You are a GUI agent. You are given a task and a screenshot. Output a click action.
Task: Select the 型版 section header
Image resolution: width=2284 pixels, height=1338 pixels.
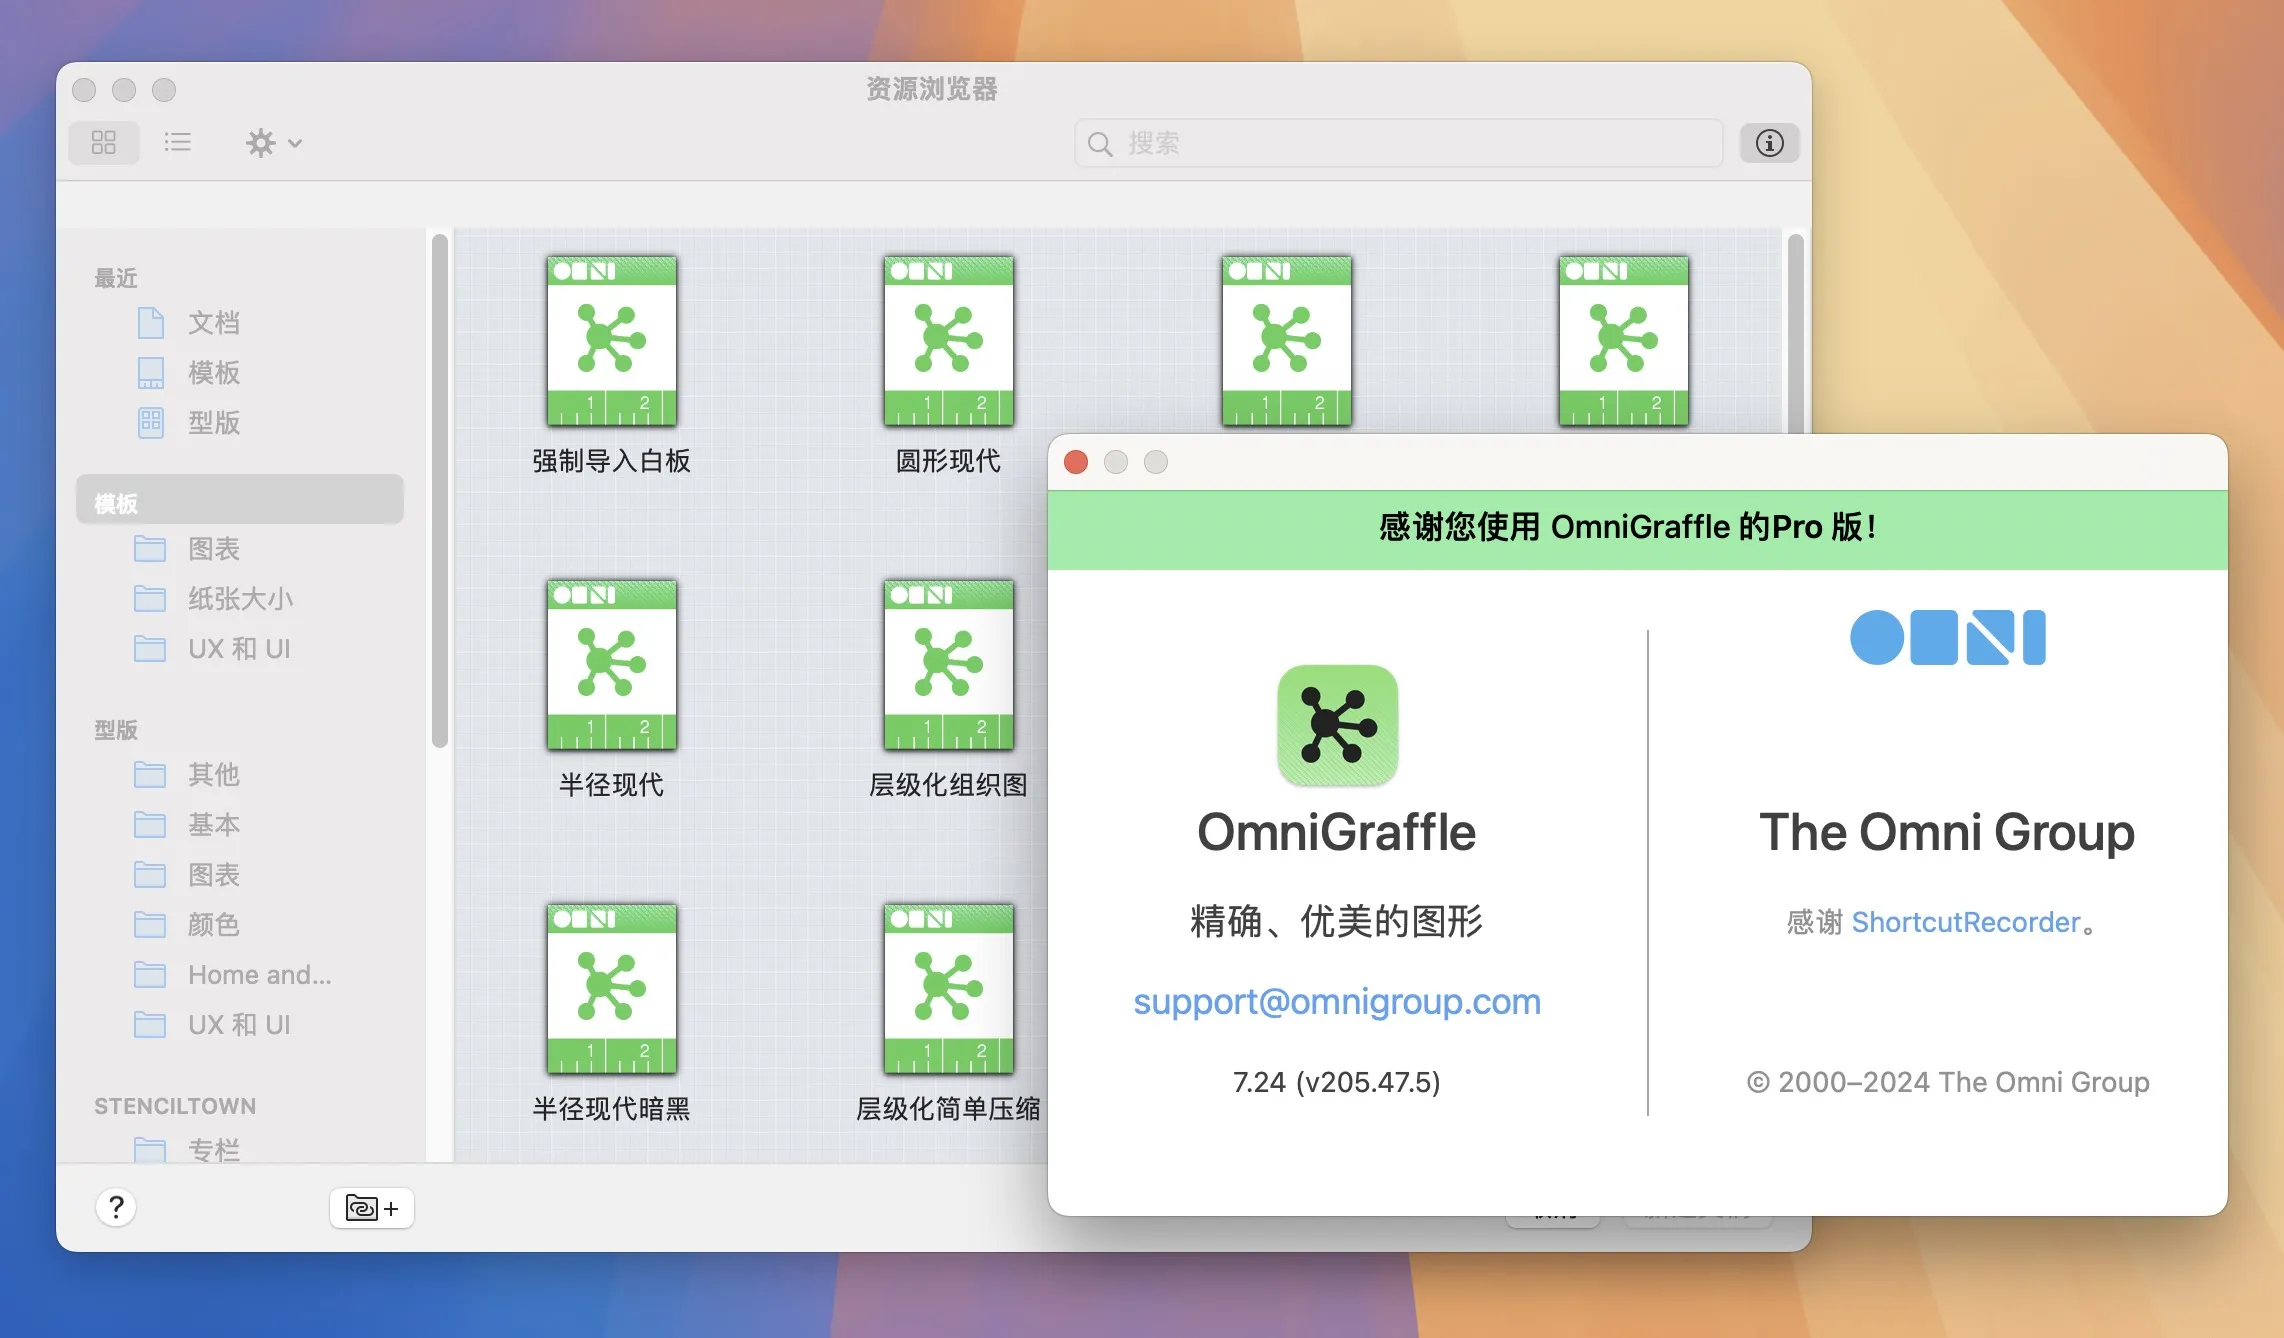point(116,730)
